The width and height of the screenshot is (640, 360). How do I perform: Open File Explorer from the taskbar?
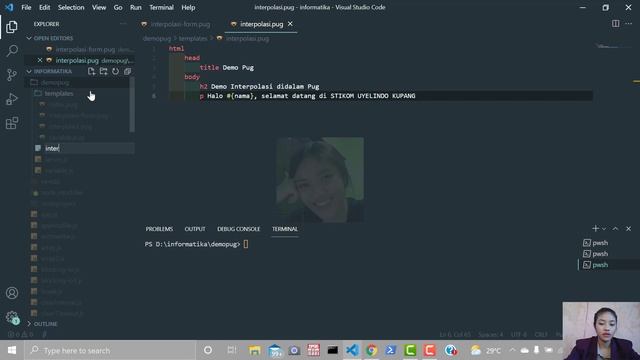[x=255, y=350]
